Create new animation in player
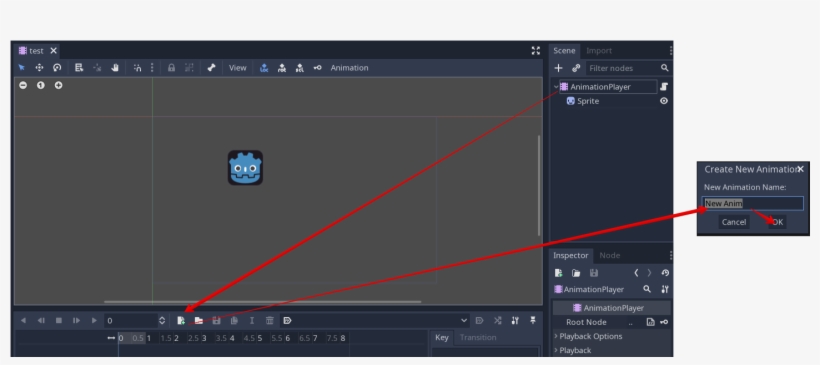 [x=180, y=321]
